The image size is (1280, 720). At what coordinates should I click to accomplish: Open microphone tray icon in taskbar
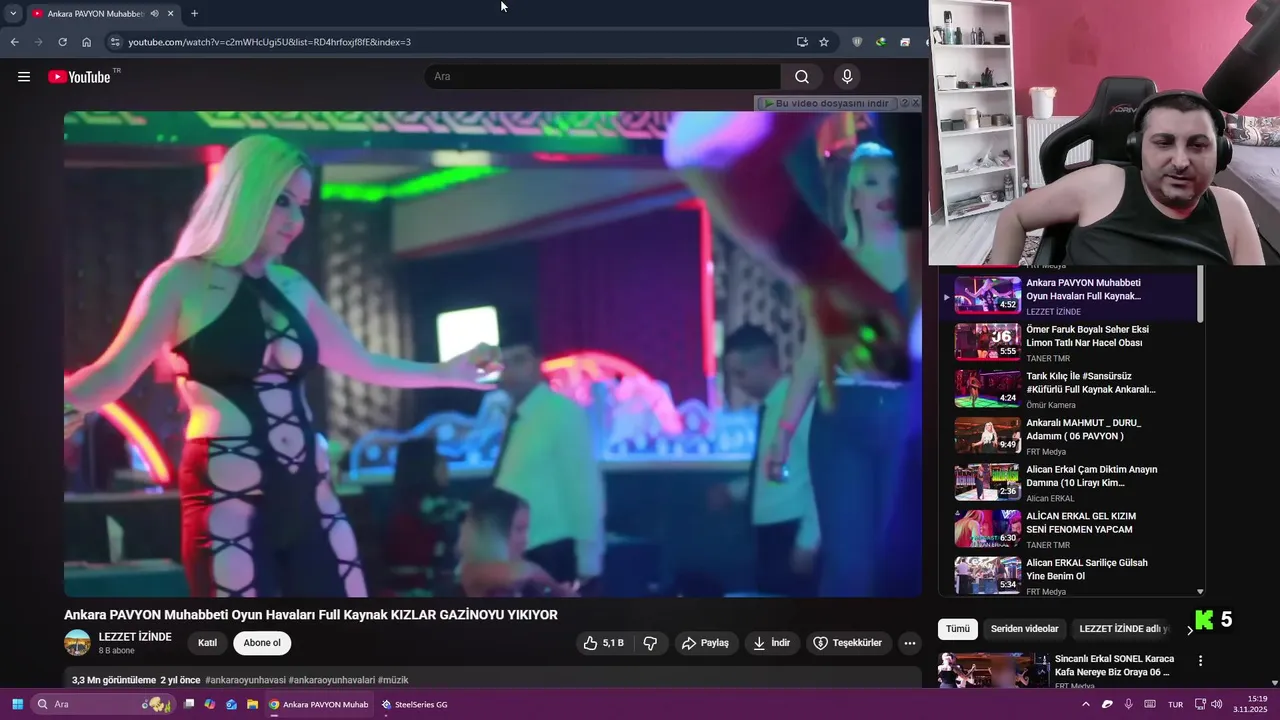click(1128, 704)
